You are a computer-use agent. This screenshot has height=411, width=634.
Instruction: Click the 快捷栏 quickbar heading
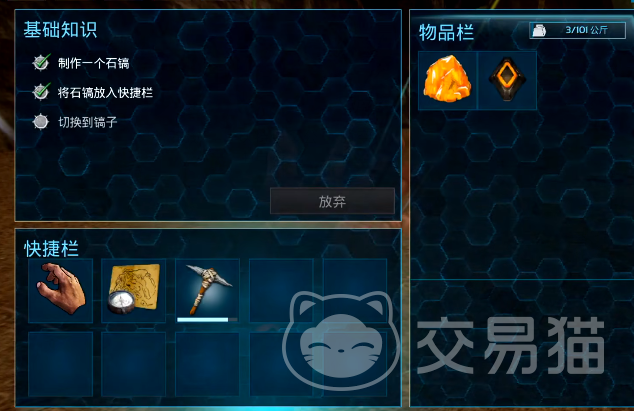point(51,248)
